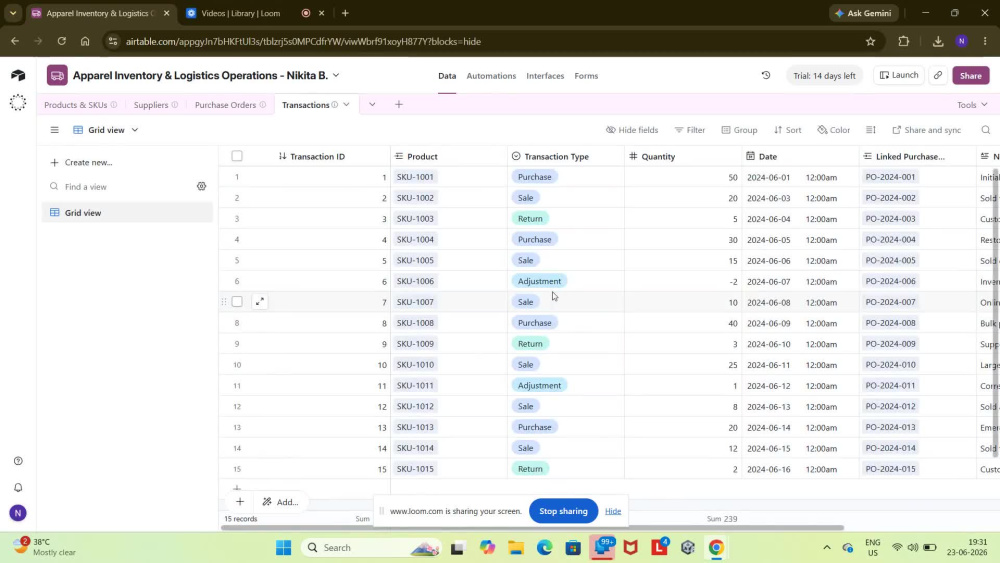Switch to the Interfaces tab
The height and width of the screenshot is (563, 1000).
tap(545, 76)
